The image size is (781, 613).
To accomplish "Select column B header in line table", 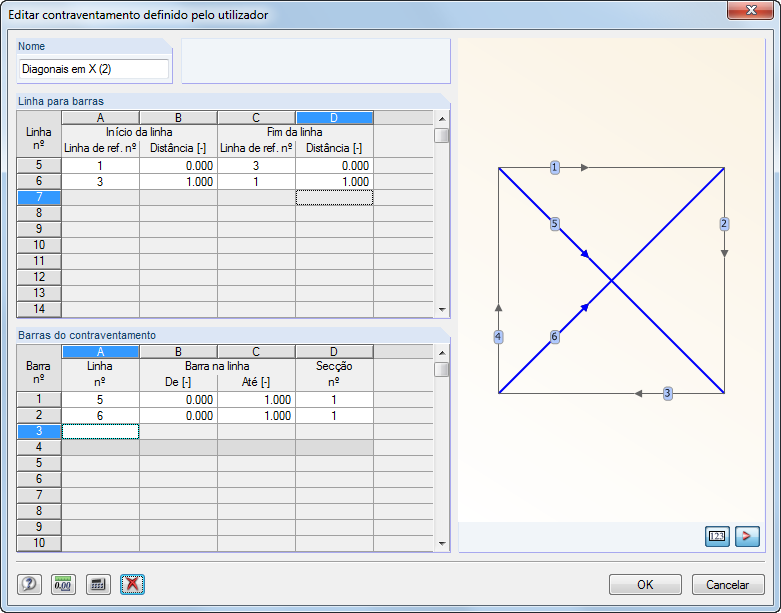I will pyautogui.click(x=178, y=118).
